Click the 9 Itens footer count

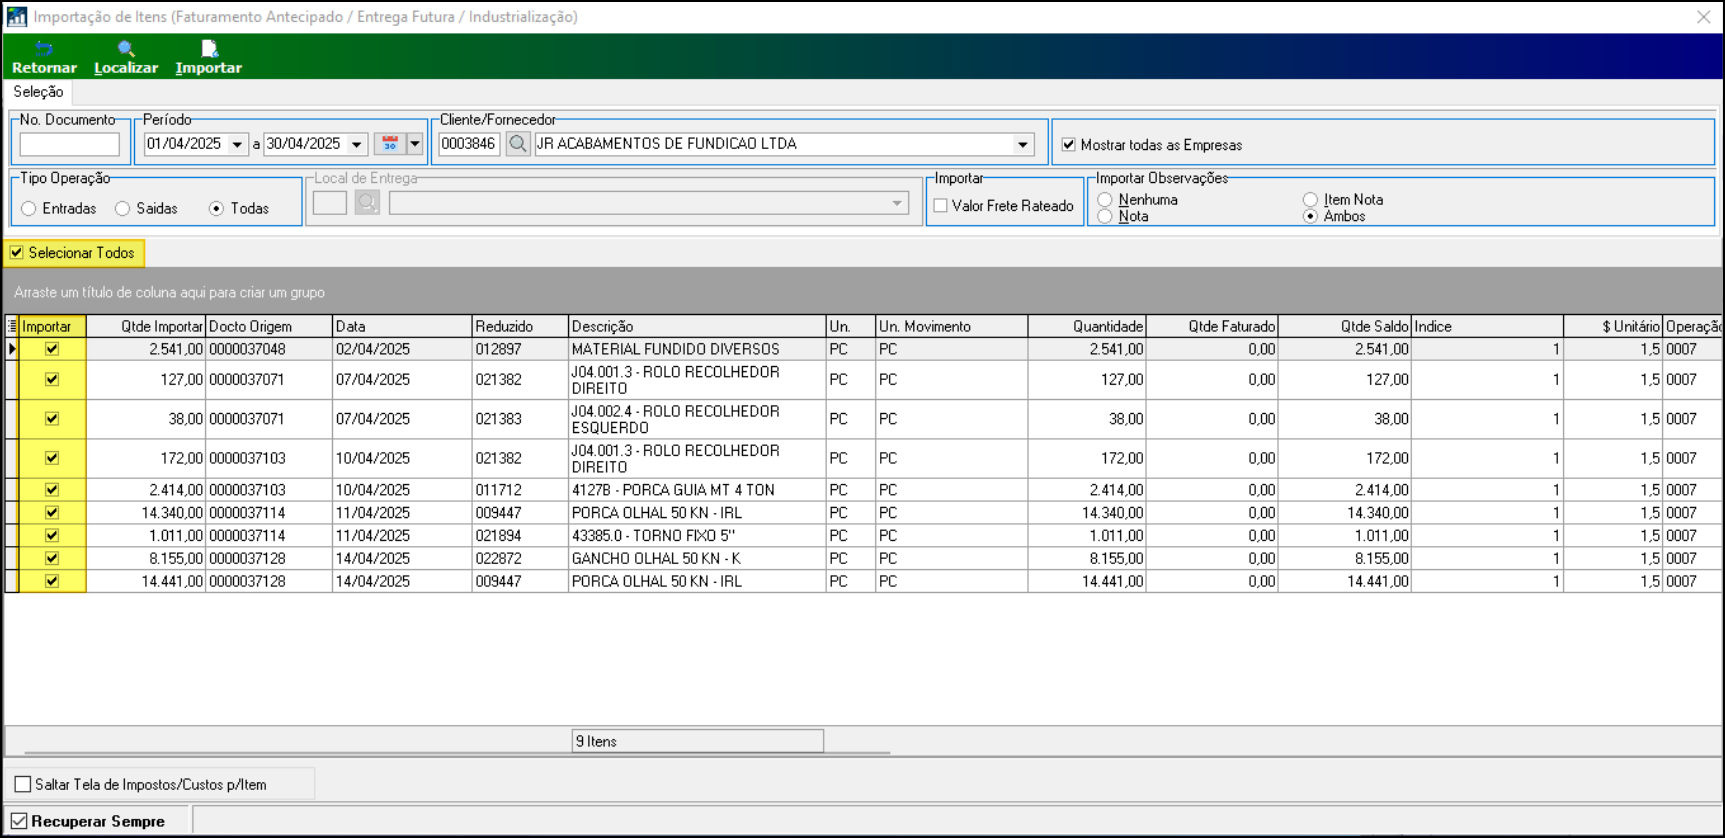click(698, 741)
